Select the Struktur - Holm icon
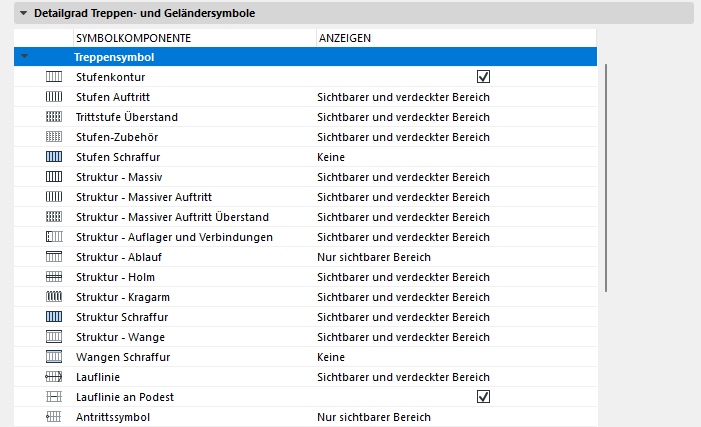This screenshot has height=427, width=701. click(x=54, y=277)
